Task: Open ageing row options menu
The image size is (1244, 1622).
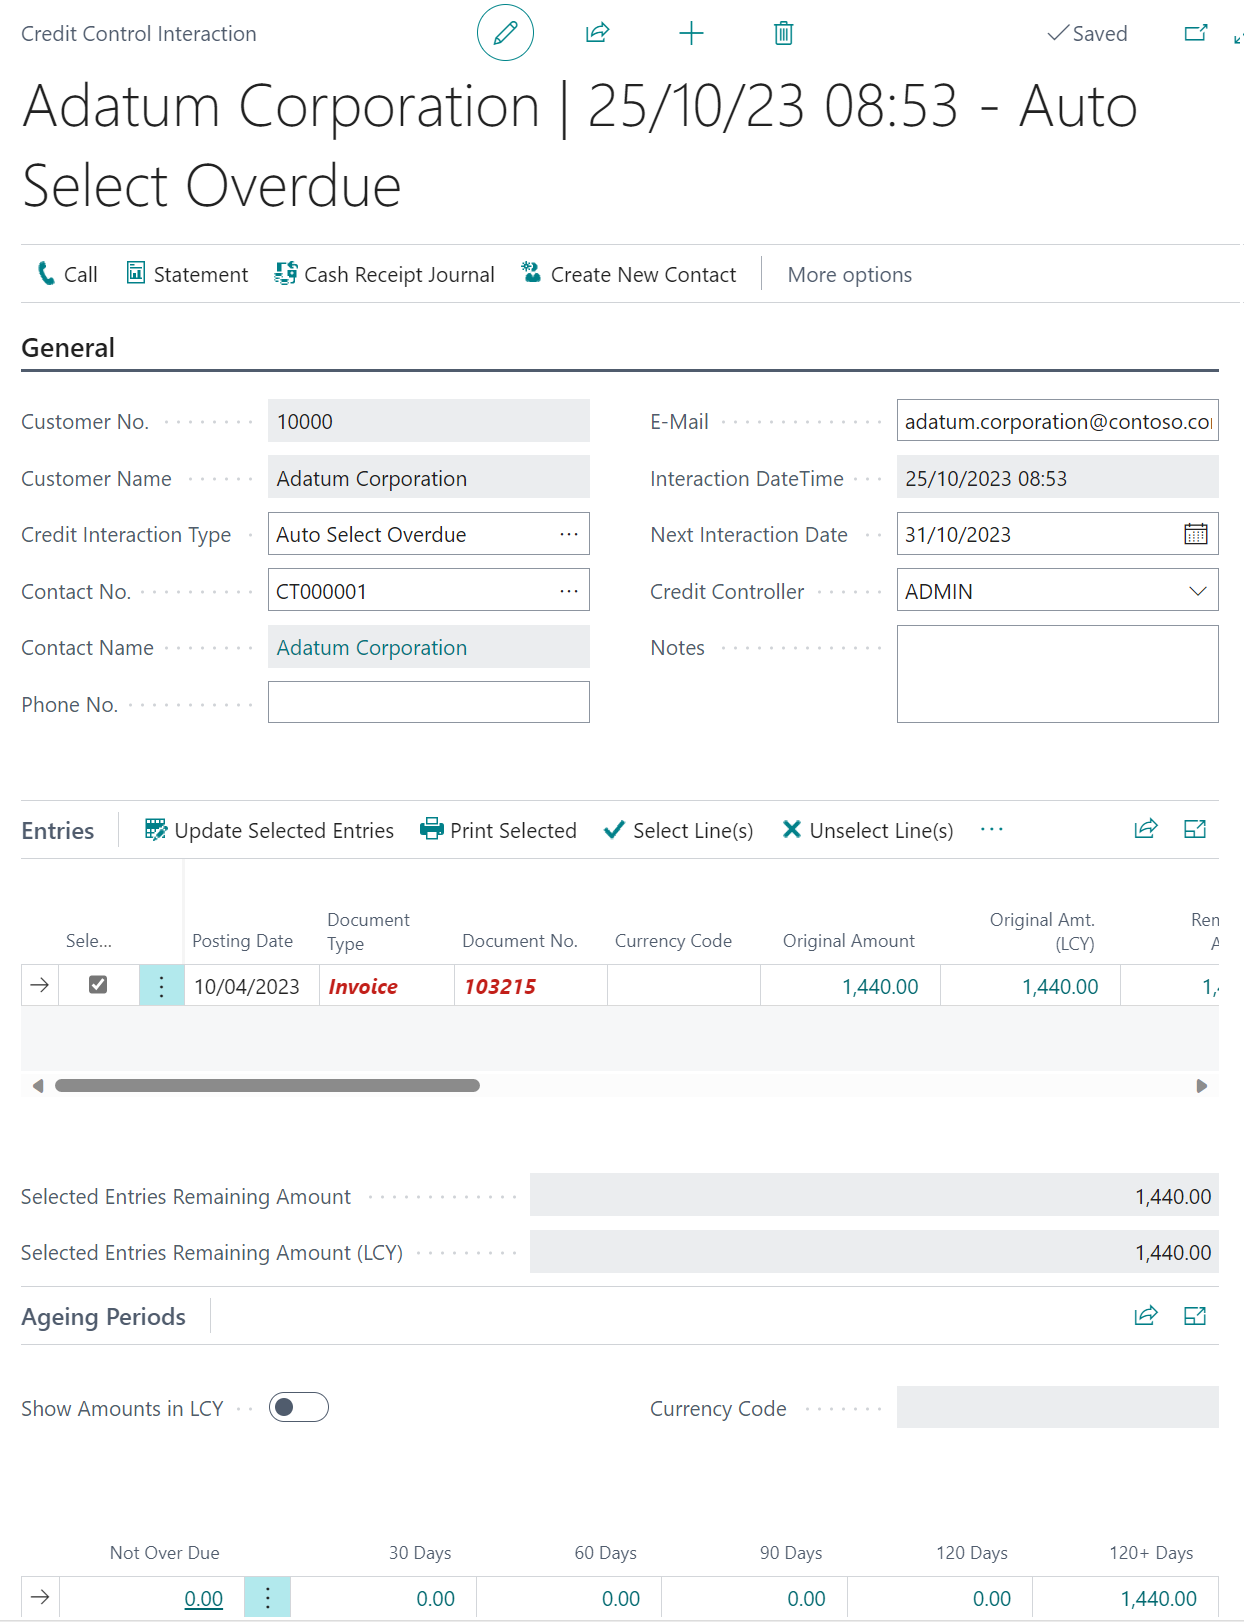Action: [x=267, y=1597]
